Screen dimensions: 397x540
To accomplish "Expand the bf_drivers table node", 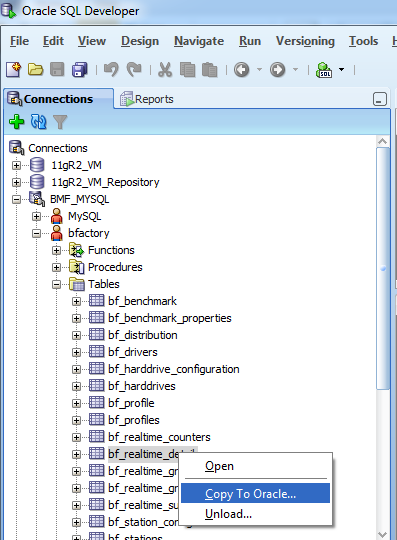I will click(76, 352).
